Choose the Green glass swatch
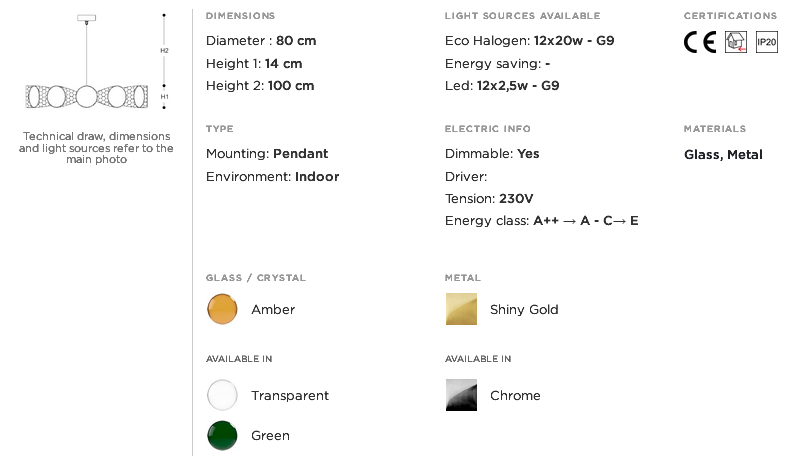This screenshot has width=794, height=456. pyautogui.click(x=222, y=435)
